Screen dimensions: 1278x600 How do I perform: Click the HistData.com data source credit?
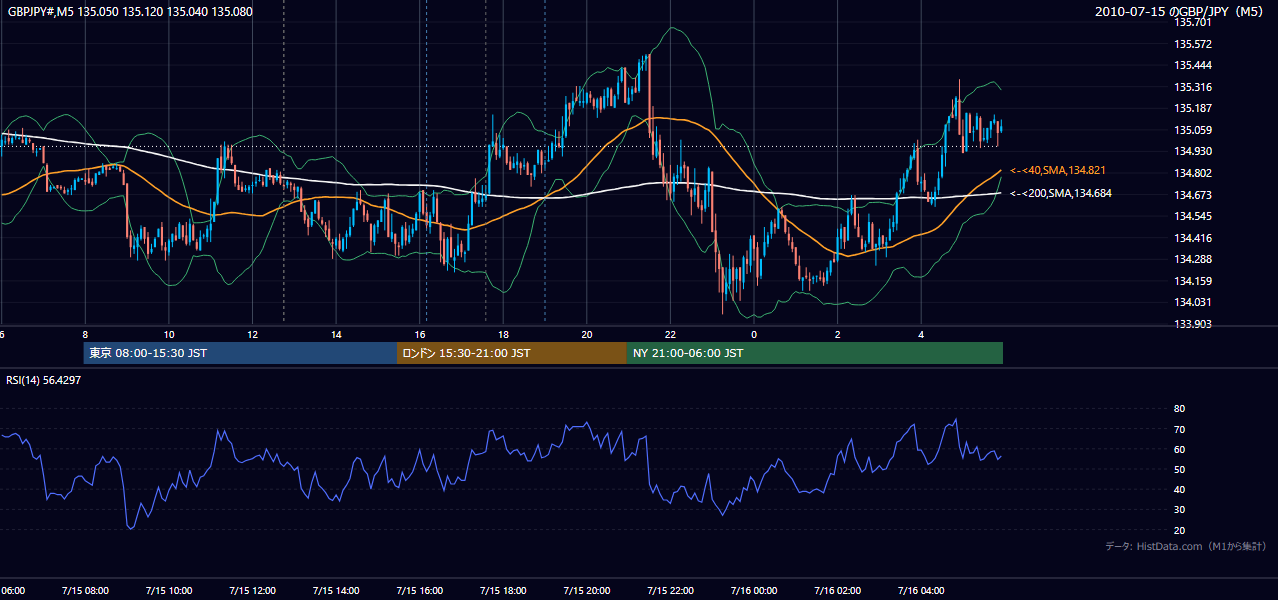click(1186, 546)
